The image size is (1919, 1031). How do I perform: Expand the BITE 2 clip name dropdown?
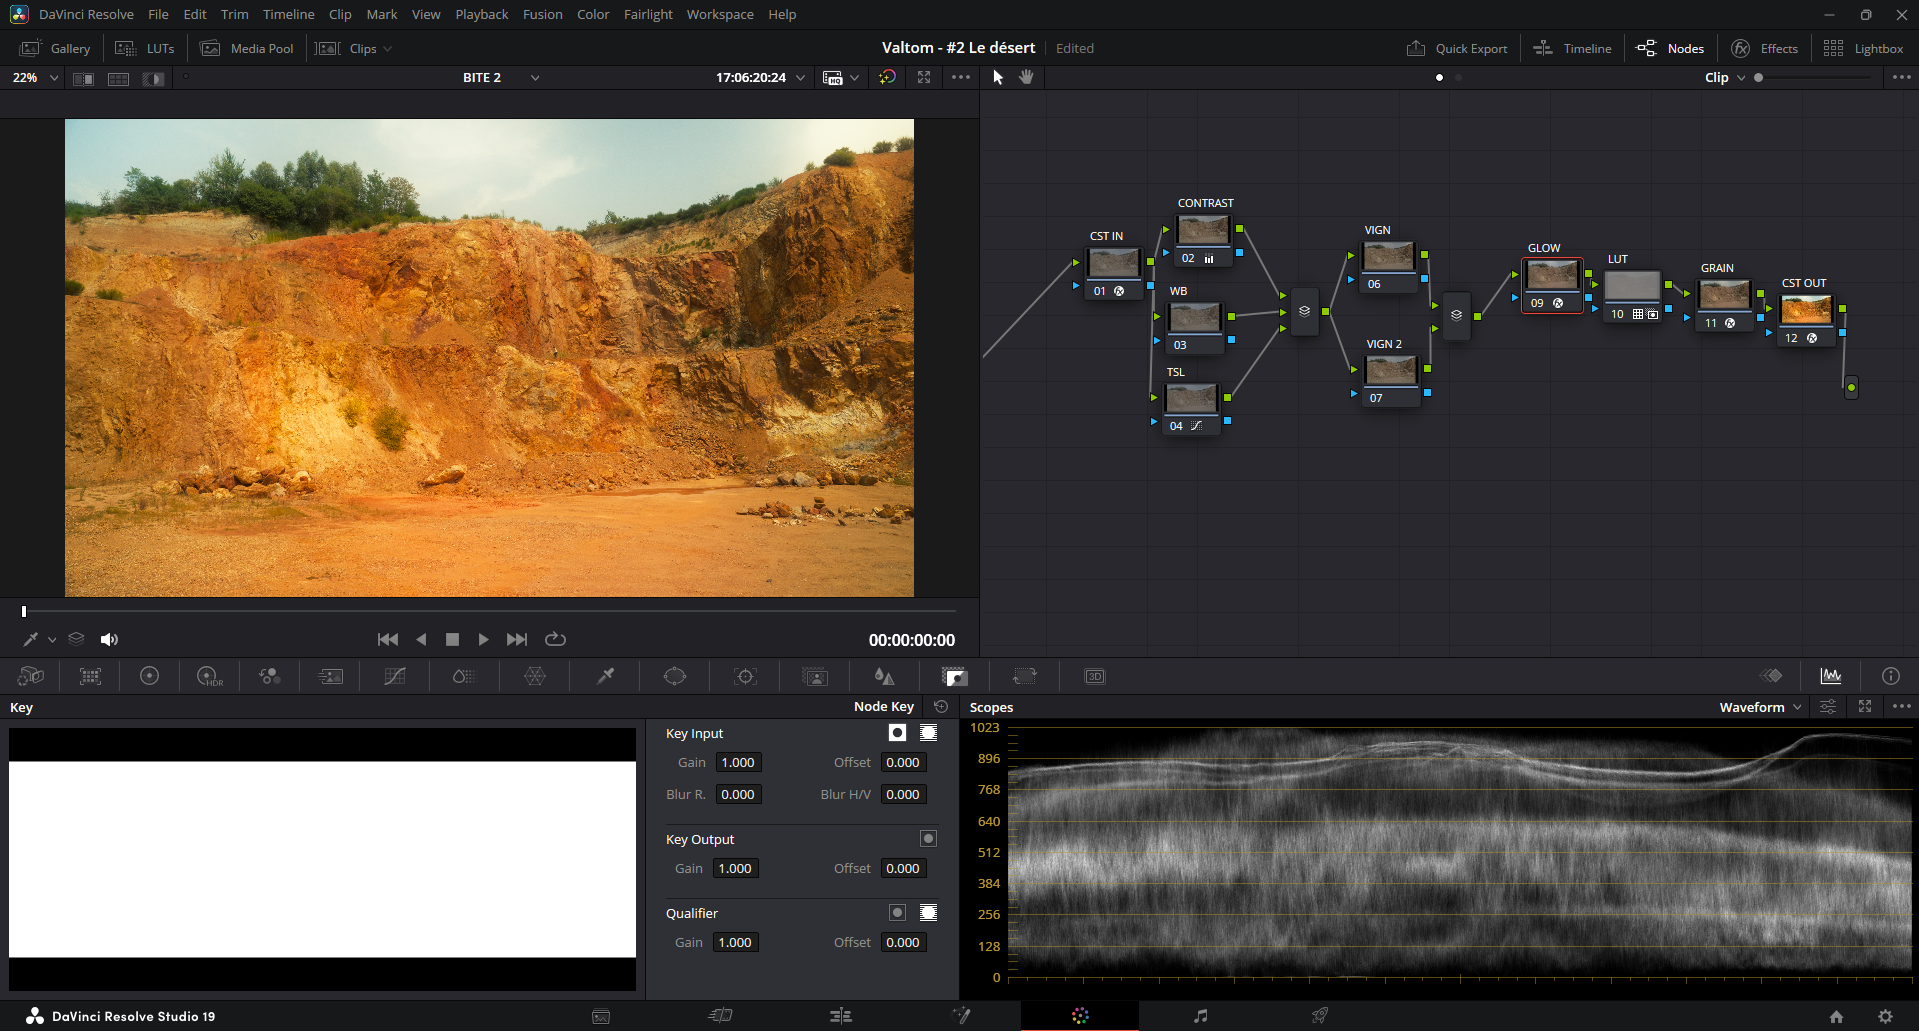(x=535, y=78)
